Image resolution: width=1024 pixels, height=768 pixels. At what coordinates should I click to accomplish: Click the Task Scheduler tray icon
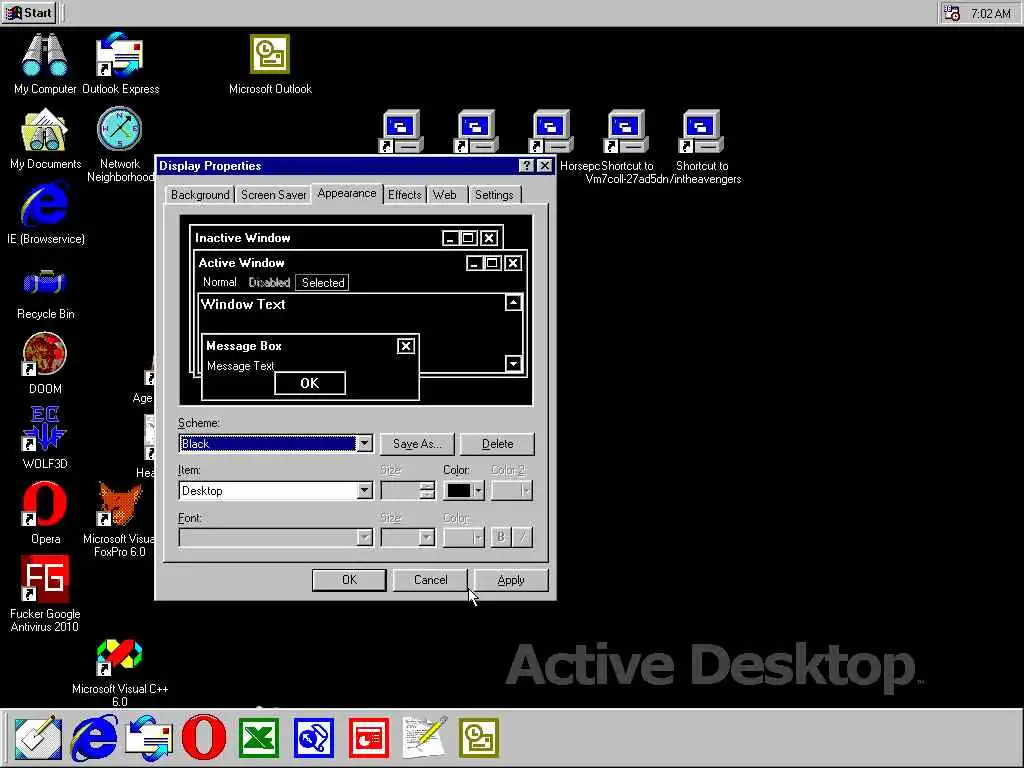pos(952,13)
